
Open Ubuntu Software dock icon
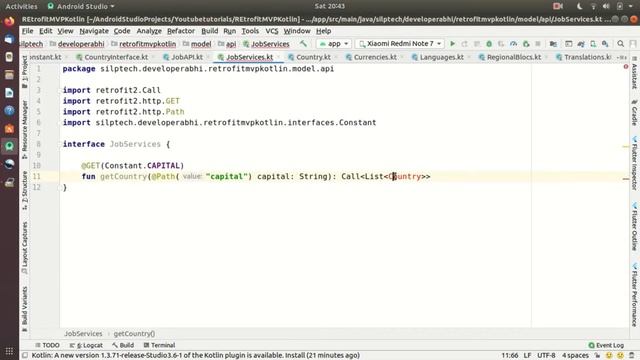(x=9, y=129)
